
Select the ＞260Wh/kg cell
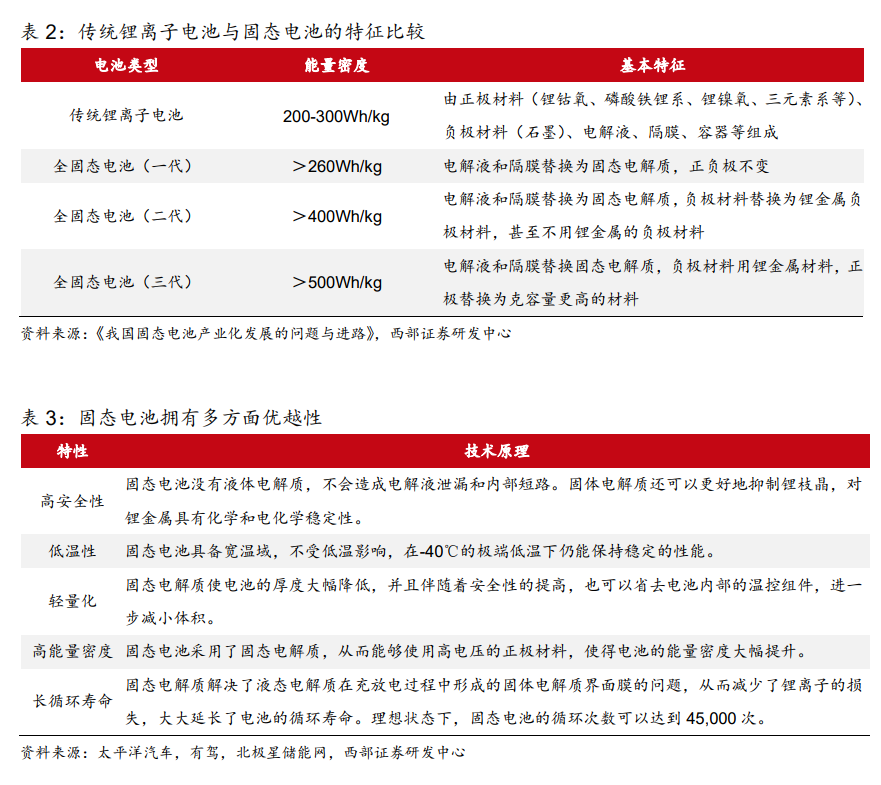tap(336, 166)
